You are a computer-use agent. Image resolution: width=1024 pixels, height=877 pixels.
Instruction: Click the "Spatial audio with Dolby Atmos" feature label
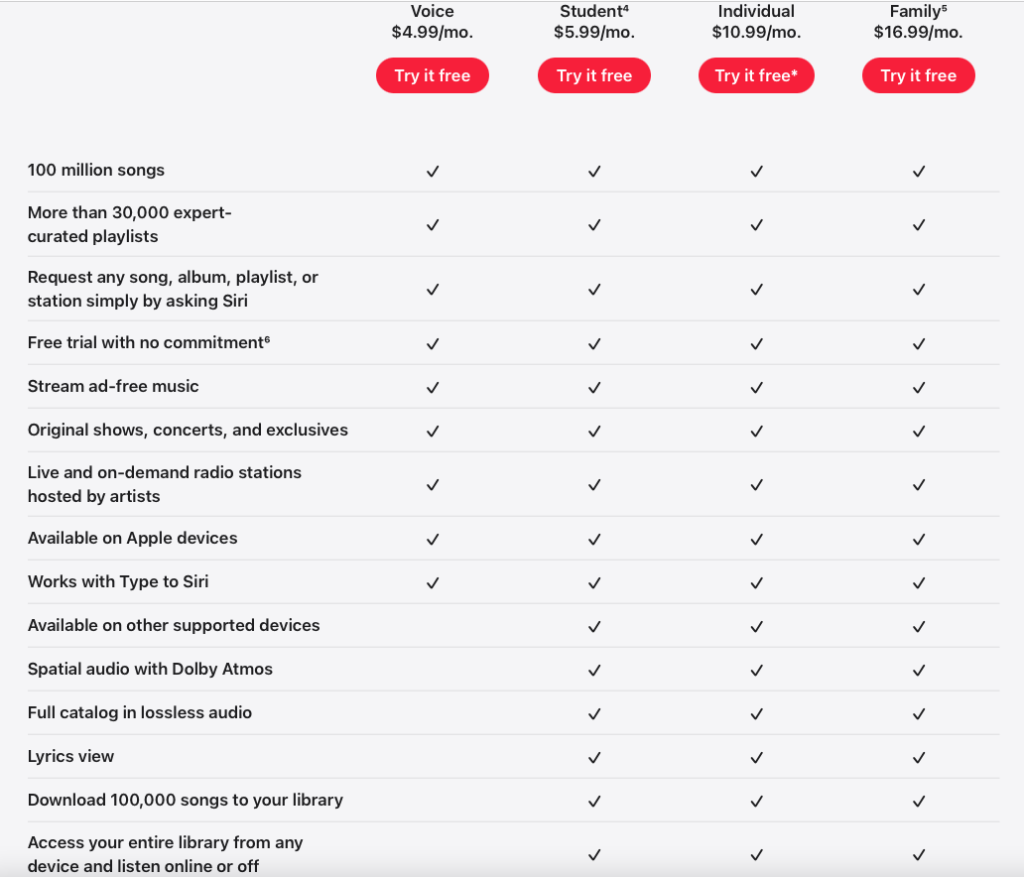150,669
